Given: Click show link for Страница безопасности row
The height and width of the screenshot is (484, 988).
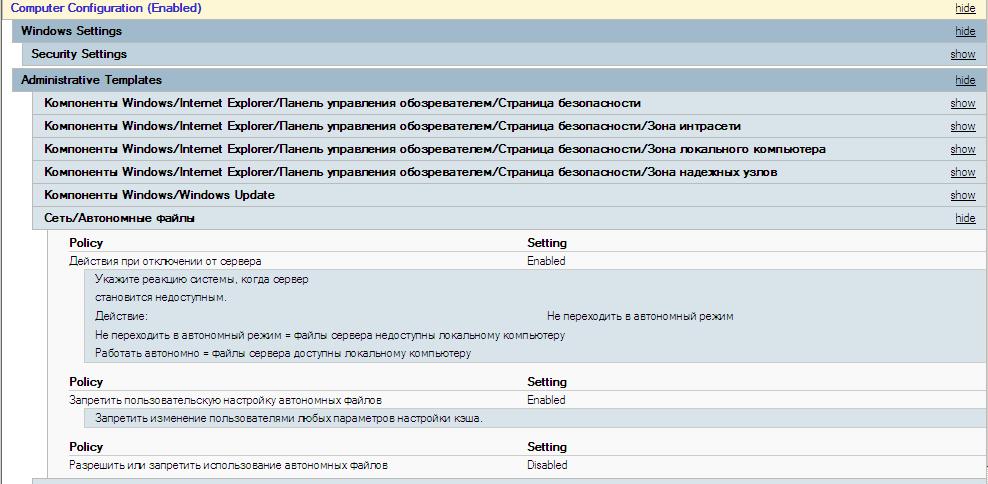Looking at the screenshot, I should click(962, 103).
